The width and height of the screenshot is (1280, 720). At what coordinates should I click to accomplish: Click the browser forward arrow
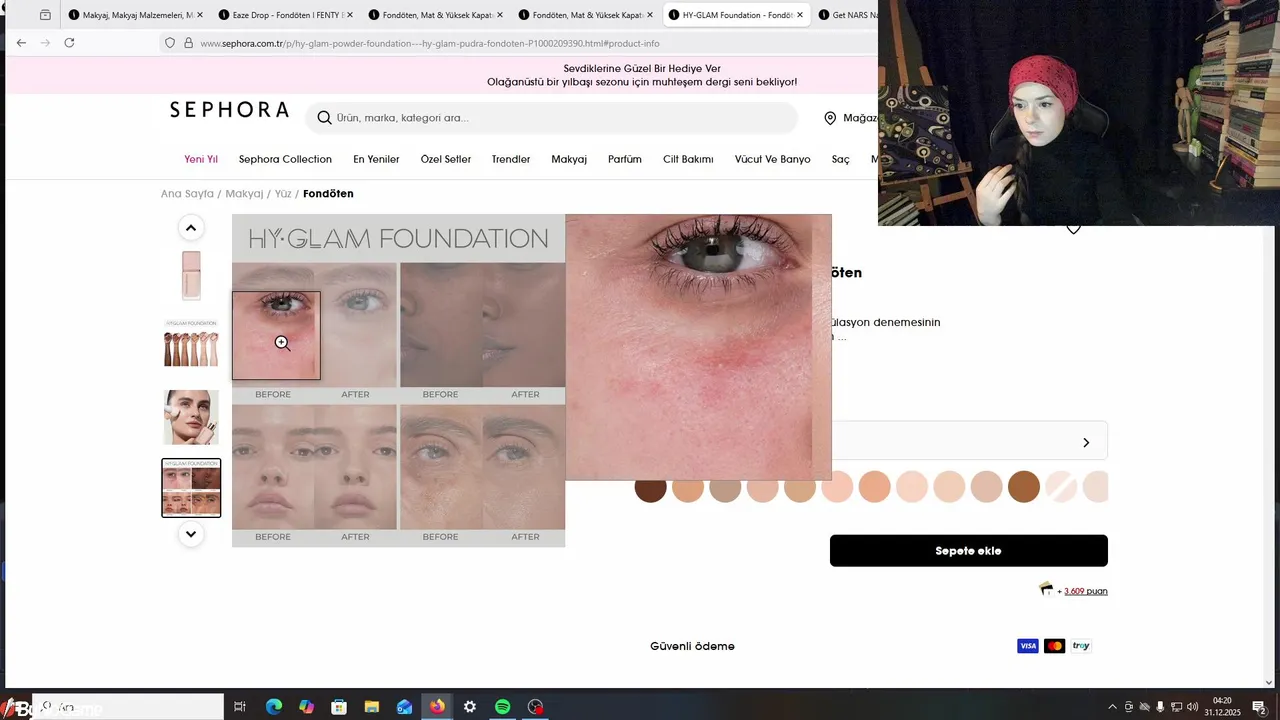45,43
